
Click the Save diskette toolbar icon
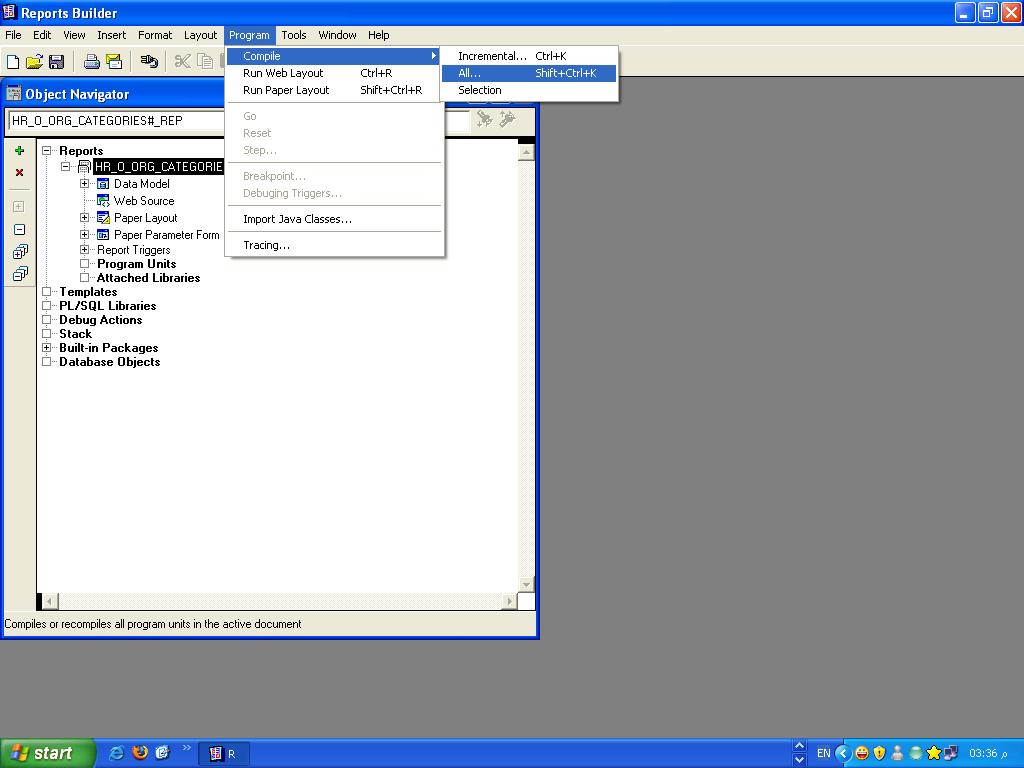tap(56, 62)
